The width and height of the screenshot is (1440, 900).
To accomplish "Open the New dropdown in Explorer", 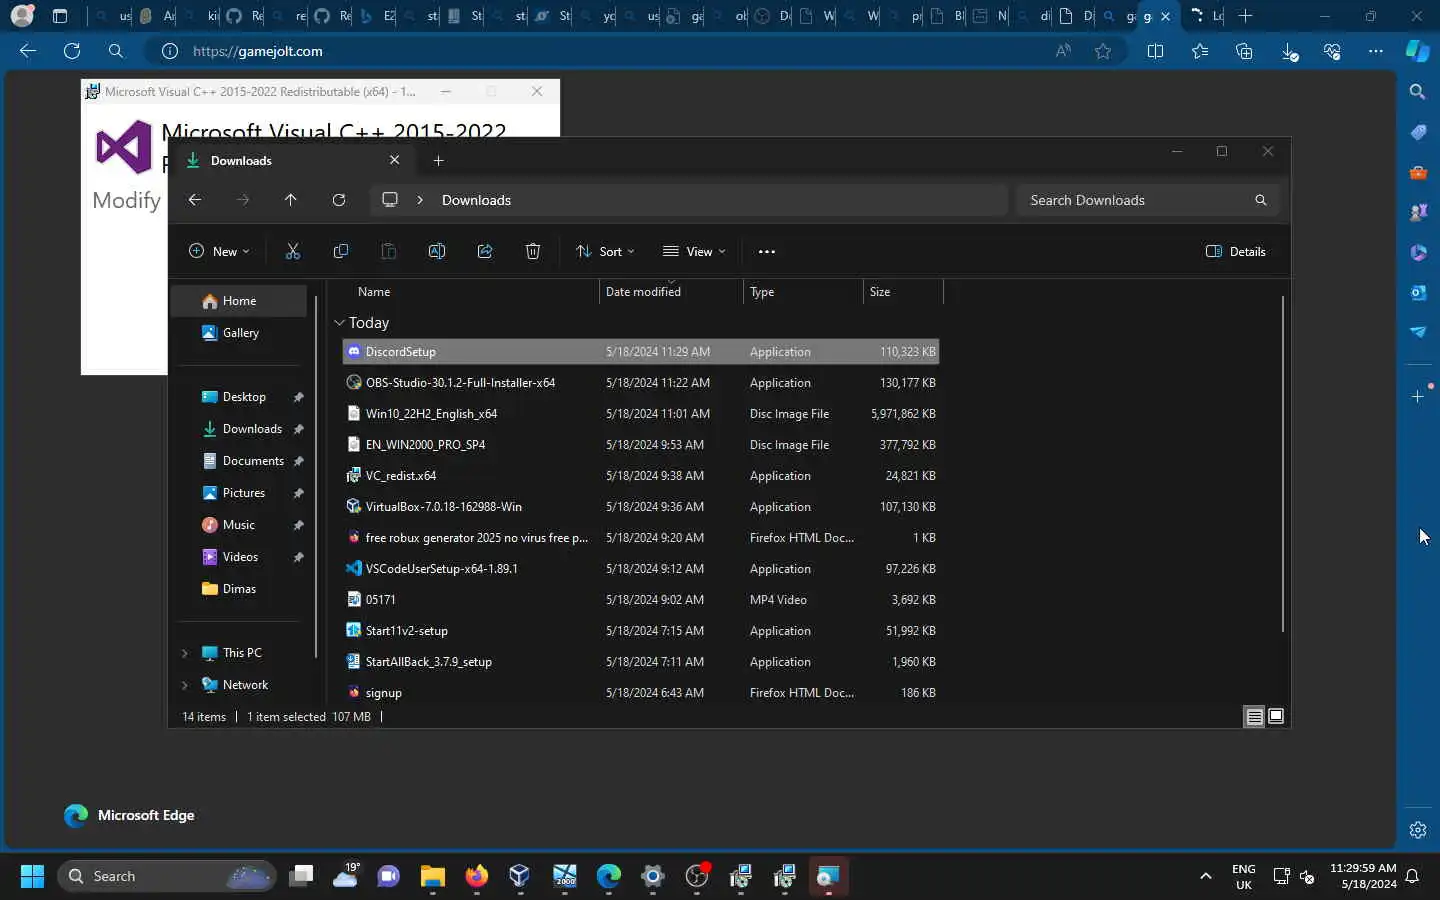I will 219,252.
